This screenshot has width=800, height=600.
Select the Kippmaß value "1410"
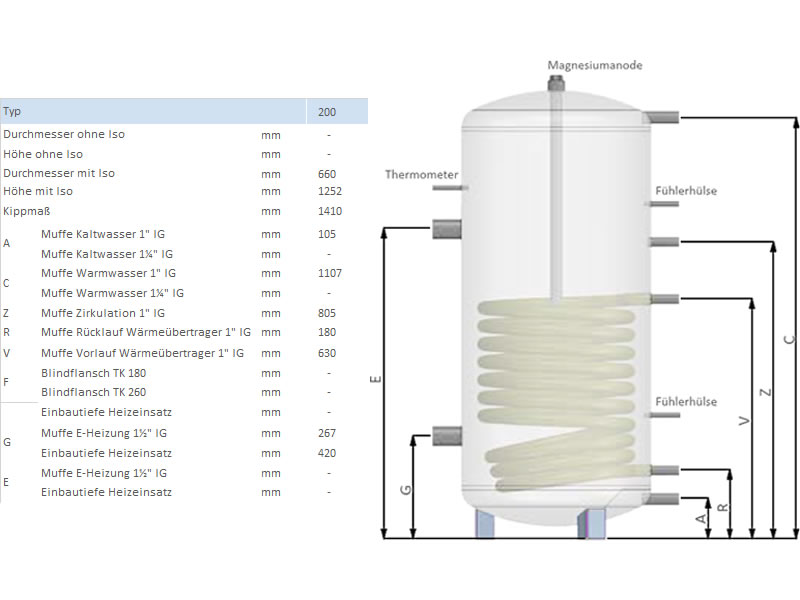[x=330, y=211]
